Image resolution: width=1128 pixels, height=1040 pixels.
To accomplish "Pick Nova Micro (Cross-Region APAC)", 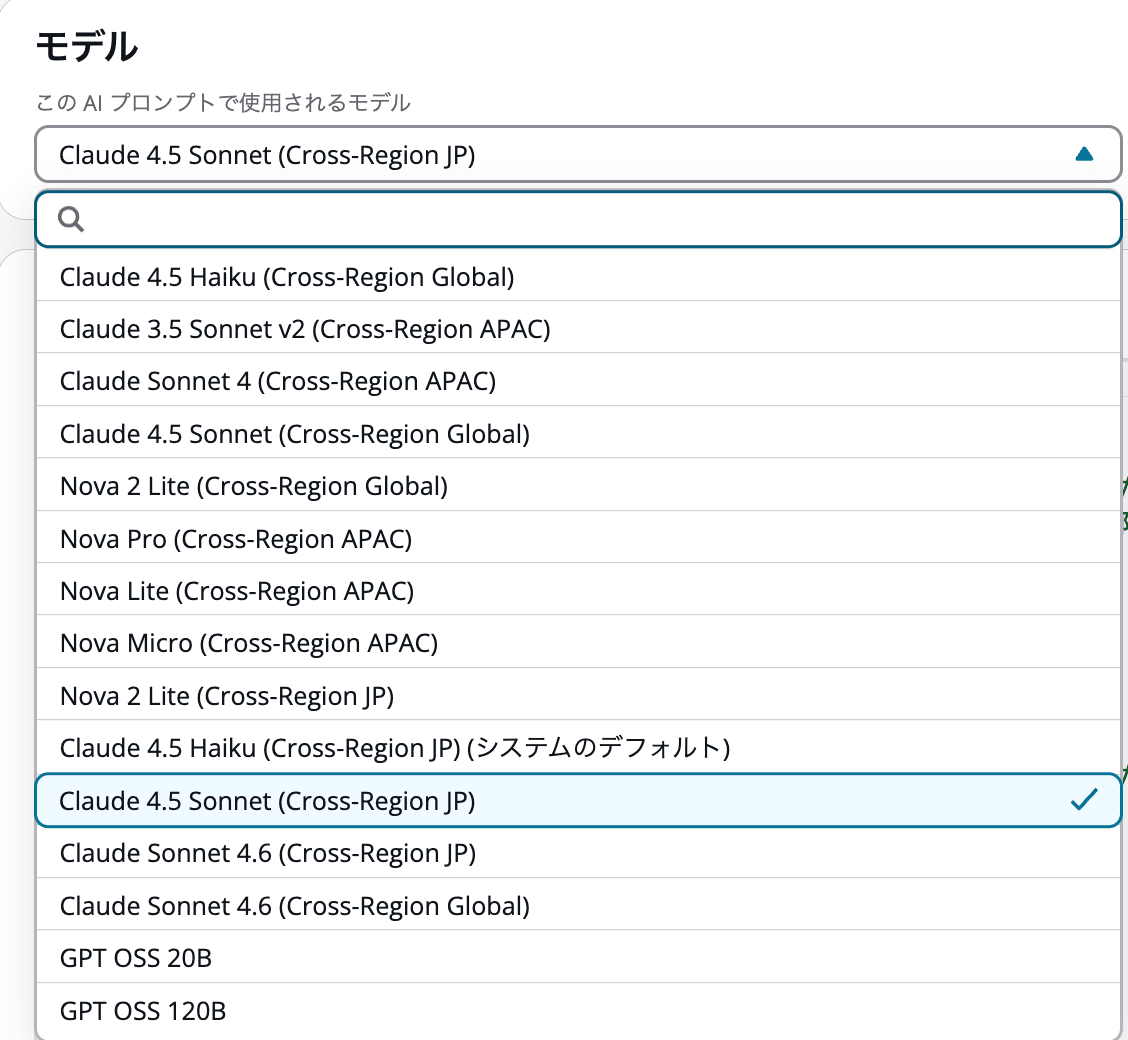I will coord(578,643).
